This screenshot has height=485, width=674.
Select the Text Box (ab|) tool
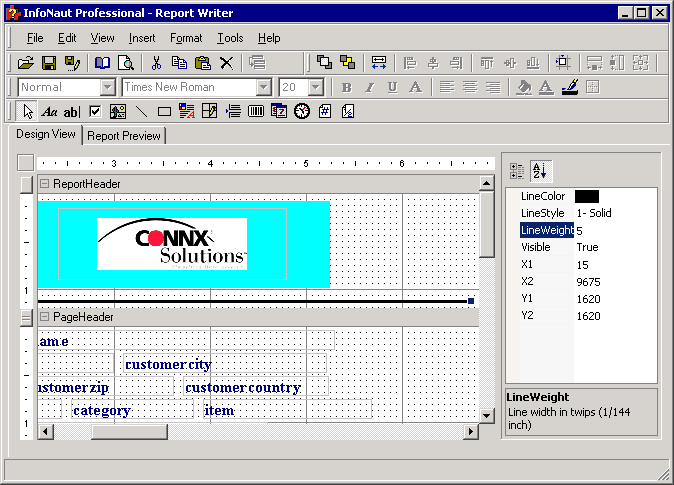pyautogui.click(x=72, y=112)
